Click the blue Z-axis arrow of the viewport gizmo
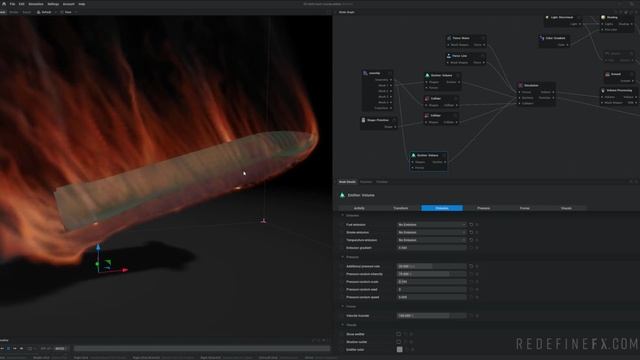 coord(98,248)
